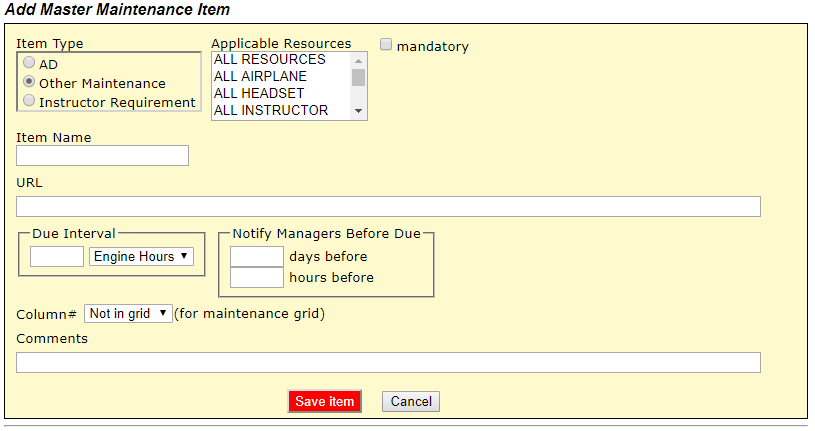The width and height of the screenshot is (815, 431).
Task: Choose ALL INSTRUCTOR in the resources list
Action: click(x=281, y=111)
